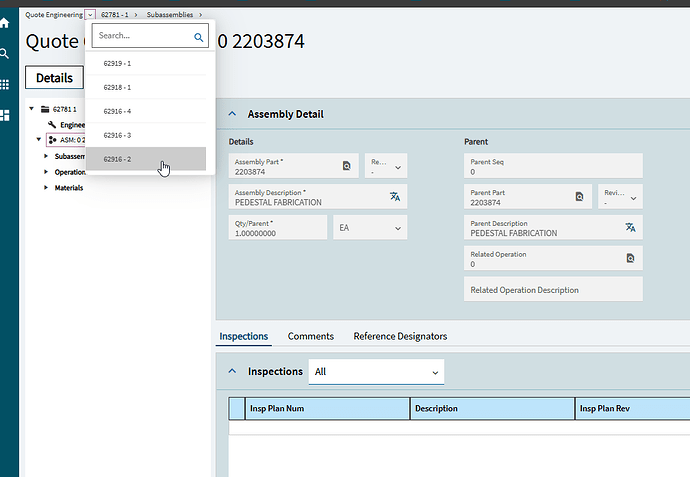Viewport: 690px width, 477px height.
Task: Open Inspections filter All dropdown
Action: click(x=376, y=372)
